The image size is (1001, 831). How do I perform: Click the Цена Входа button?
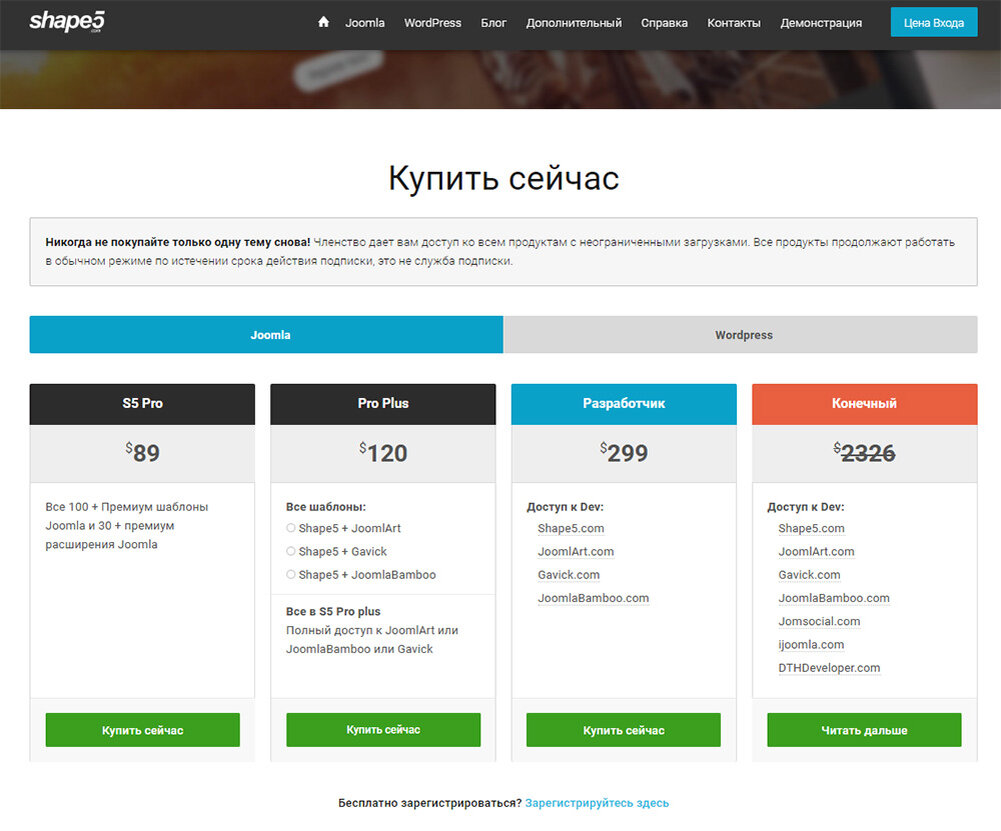(933, 21)
